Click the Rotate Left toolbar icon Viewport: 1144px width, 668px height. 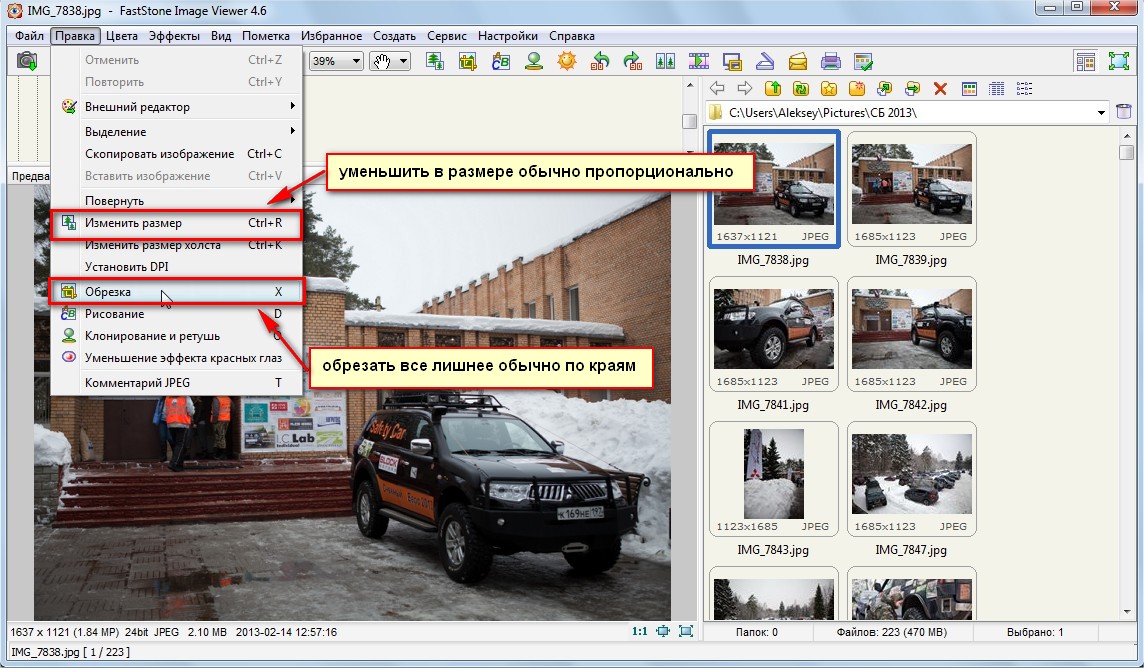600,62
